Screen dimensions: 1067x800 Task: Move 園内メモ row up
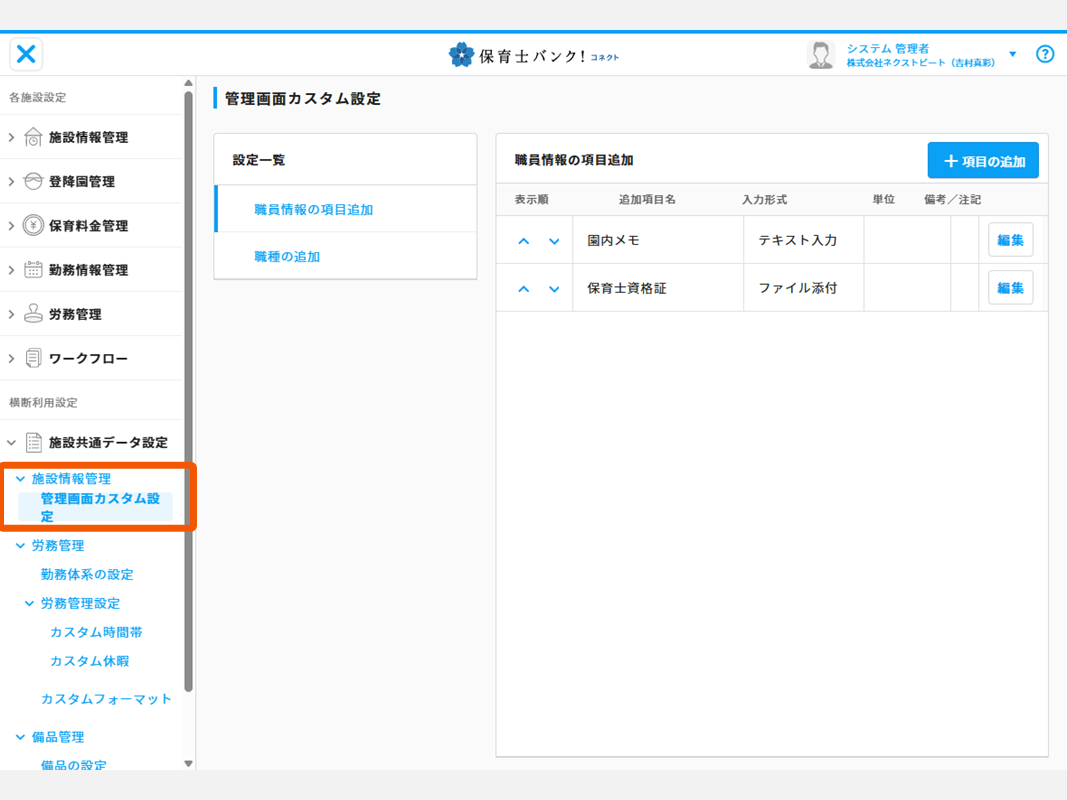tap(523, 241)
